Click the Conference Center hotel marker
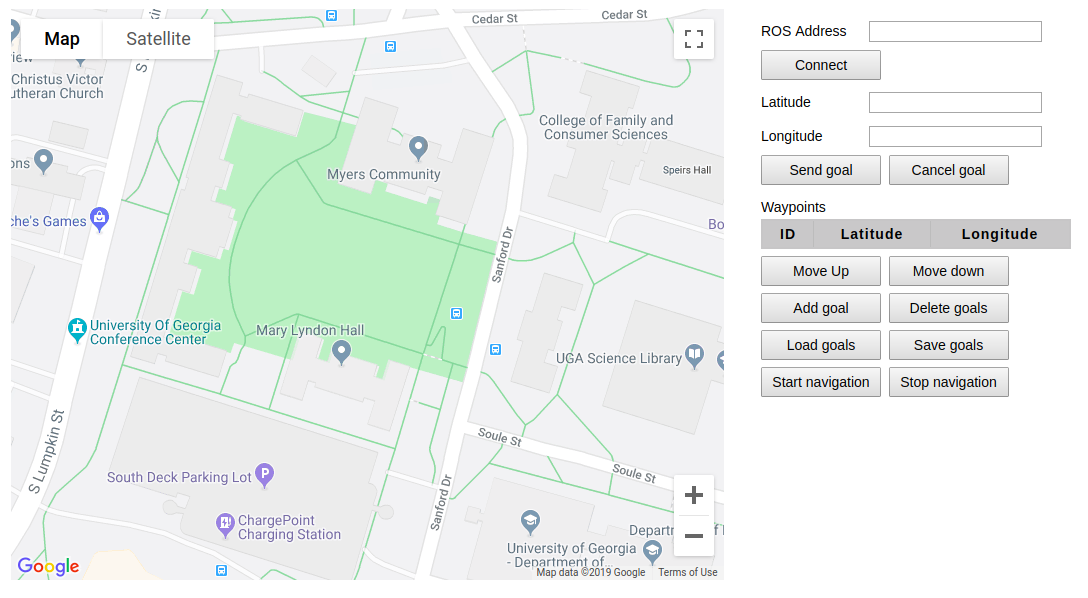1088x598 pixels. click(x=77, y=330)
